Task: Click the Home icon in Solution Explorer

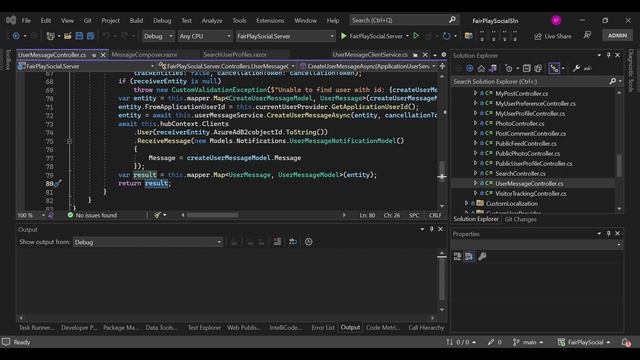Action: click(x=481, y=69)
